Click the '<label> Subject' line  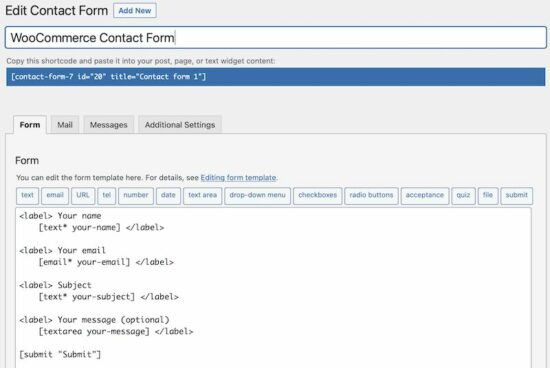55,285
